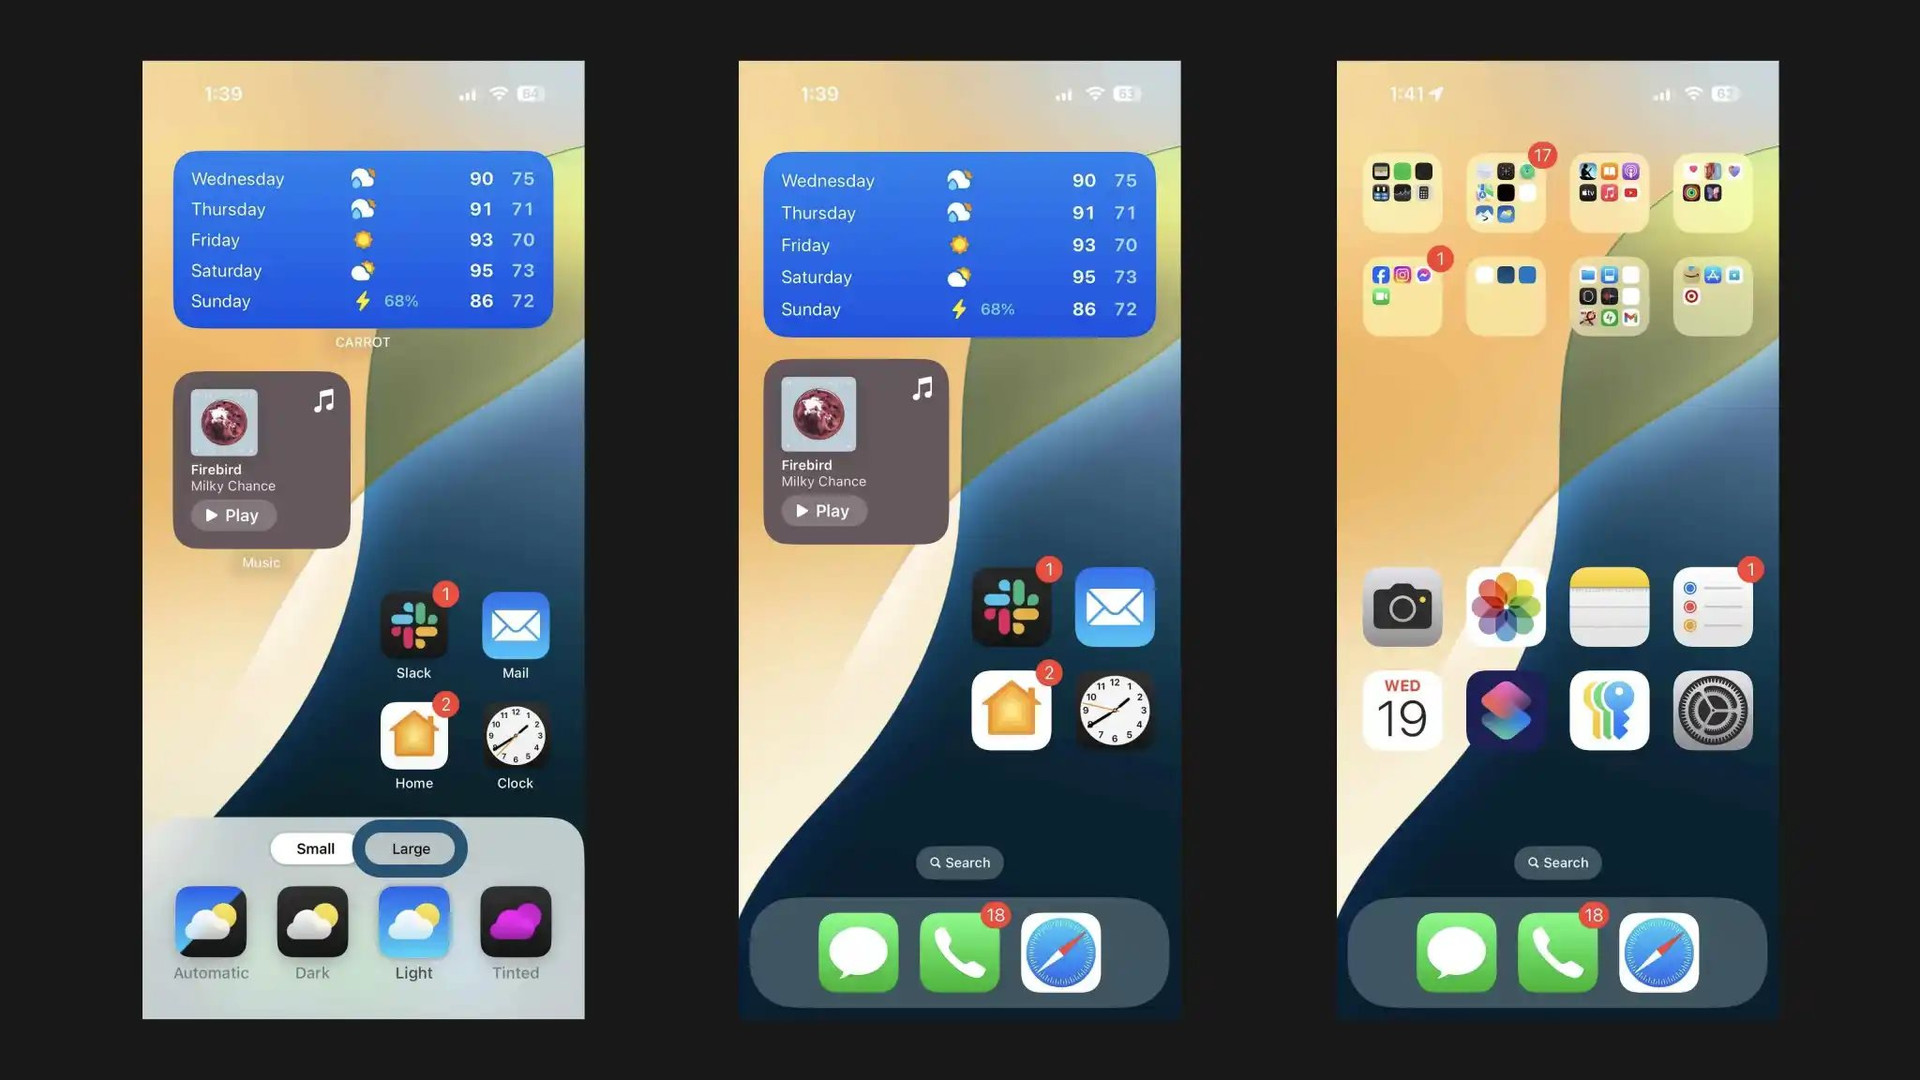Image resolution: width=1920 pixels, height=1080 pixels.
Task: Expand the Saturday weather forecast row
Action: (363, 270)
